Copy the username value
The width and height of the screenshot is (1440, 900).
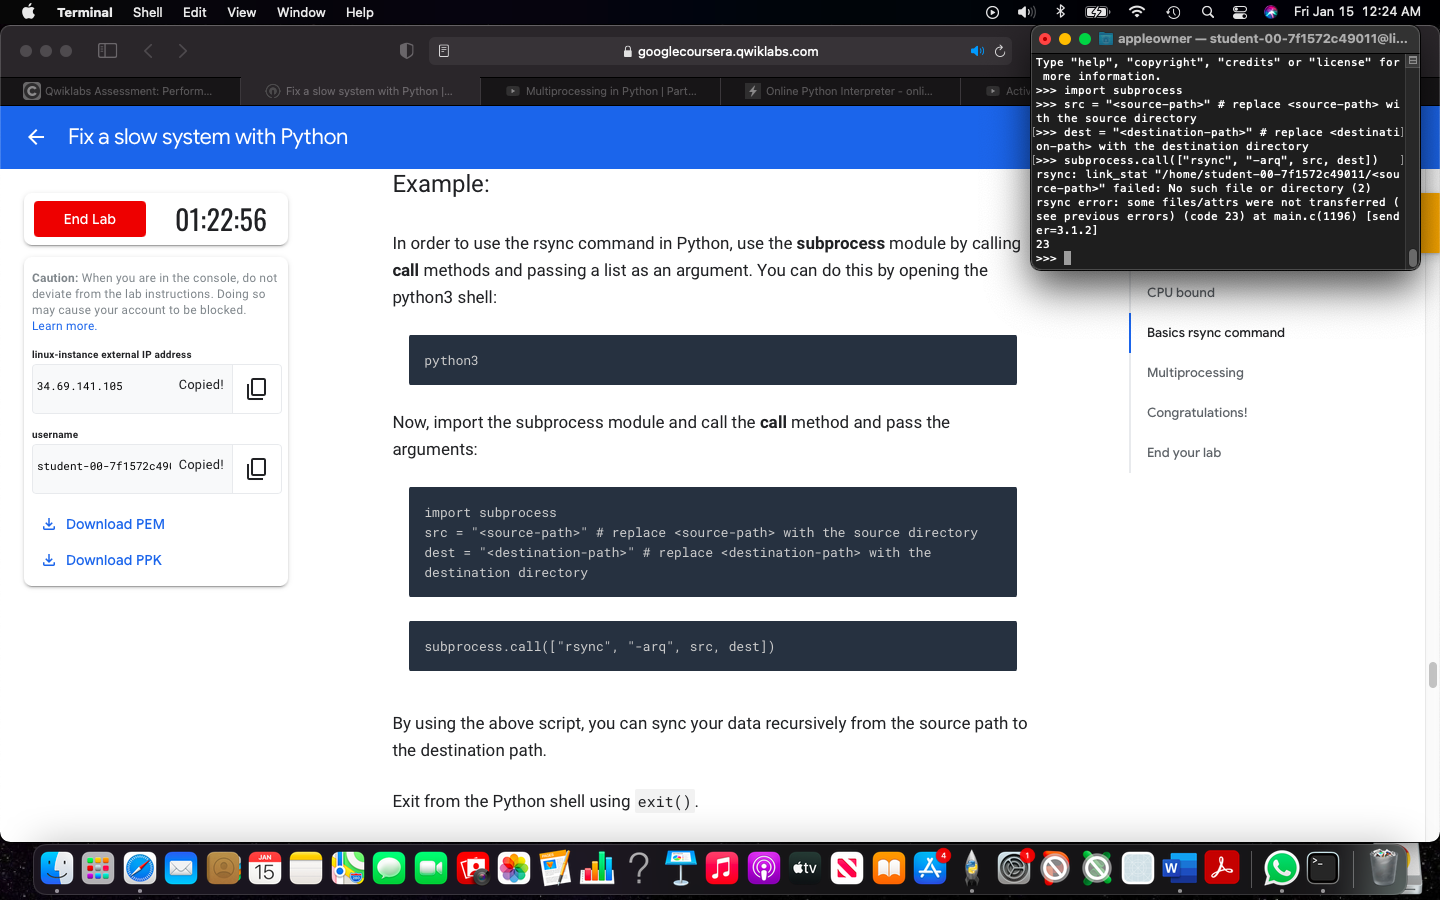(257, 469)
